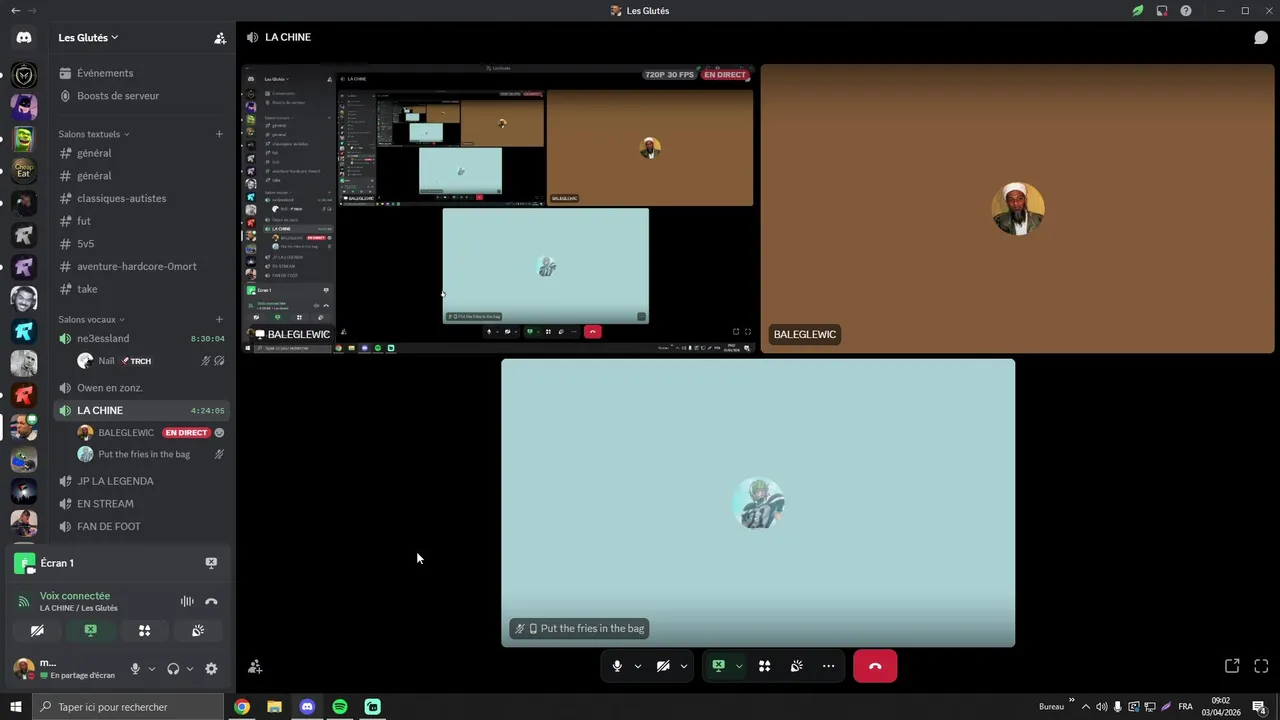Image resolution: width=1280 pixels, height=720 pixels.
Task: Open the Discord help question mark icon
Action: click(x=1186, y=11)
